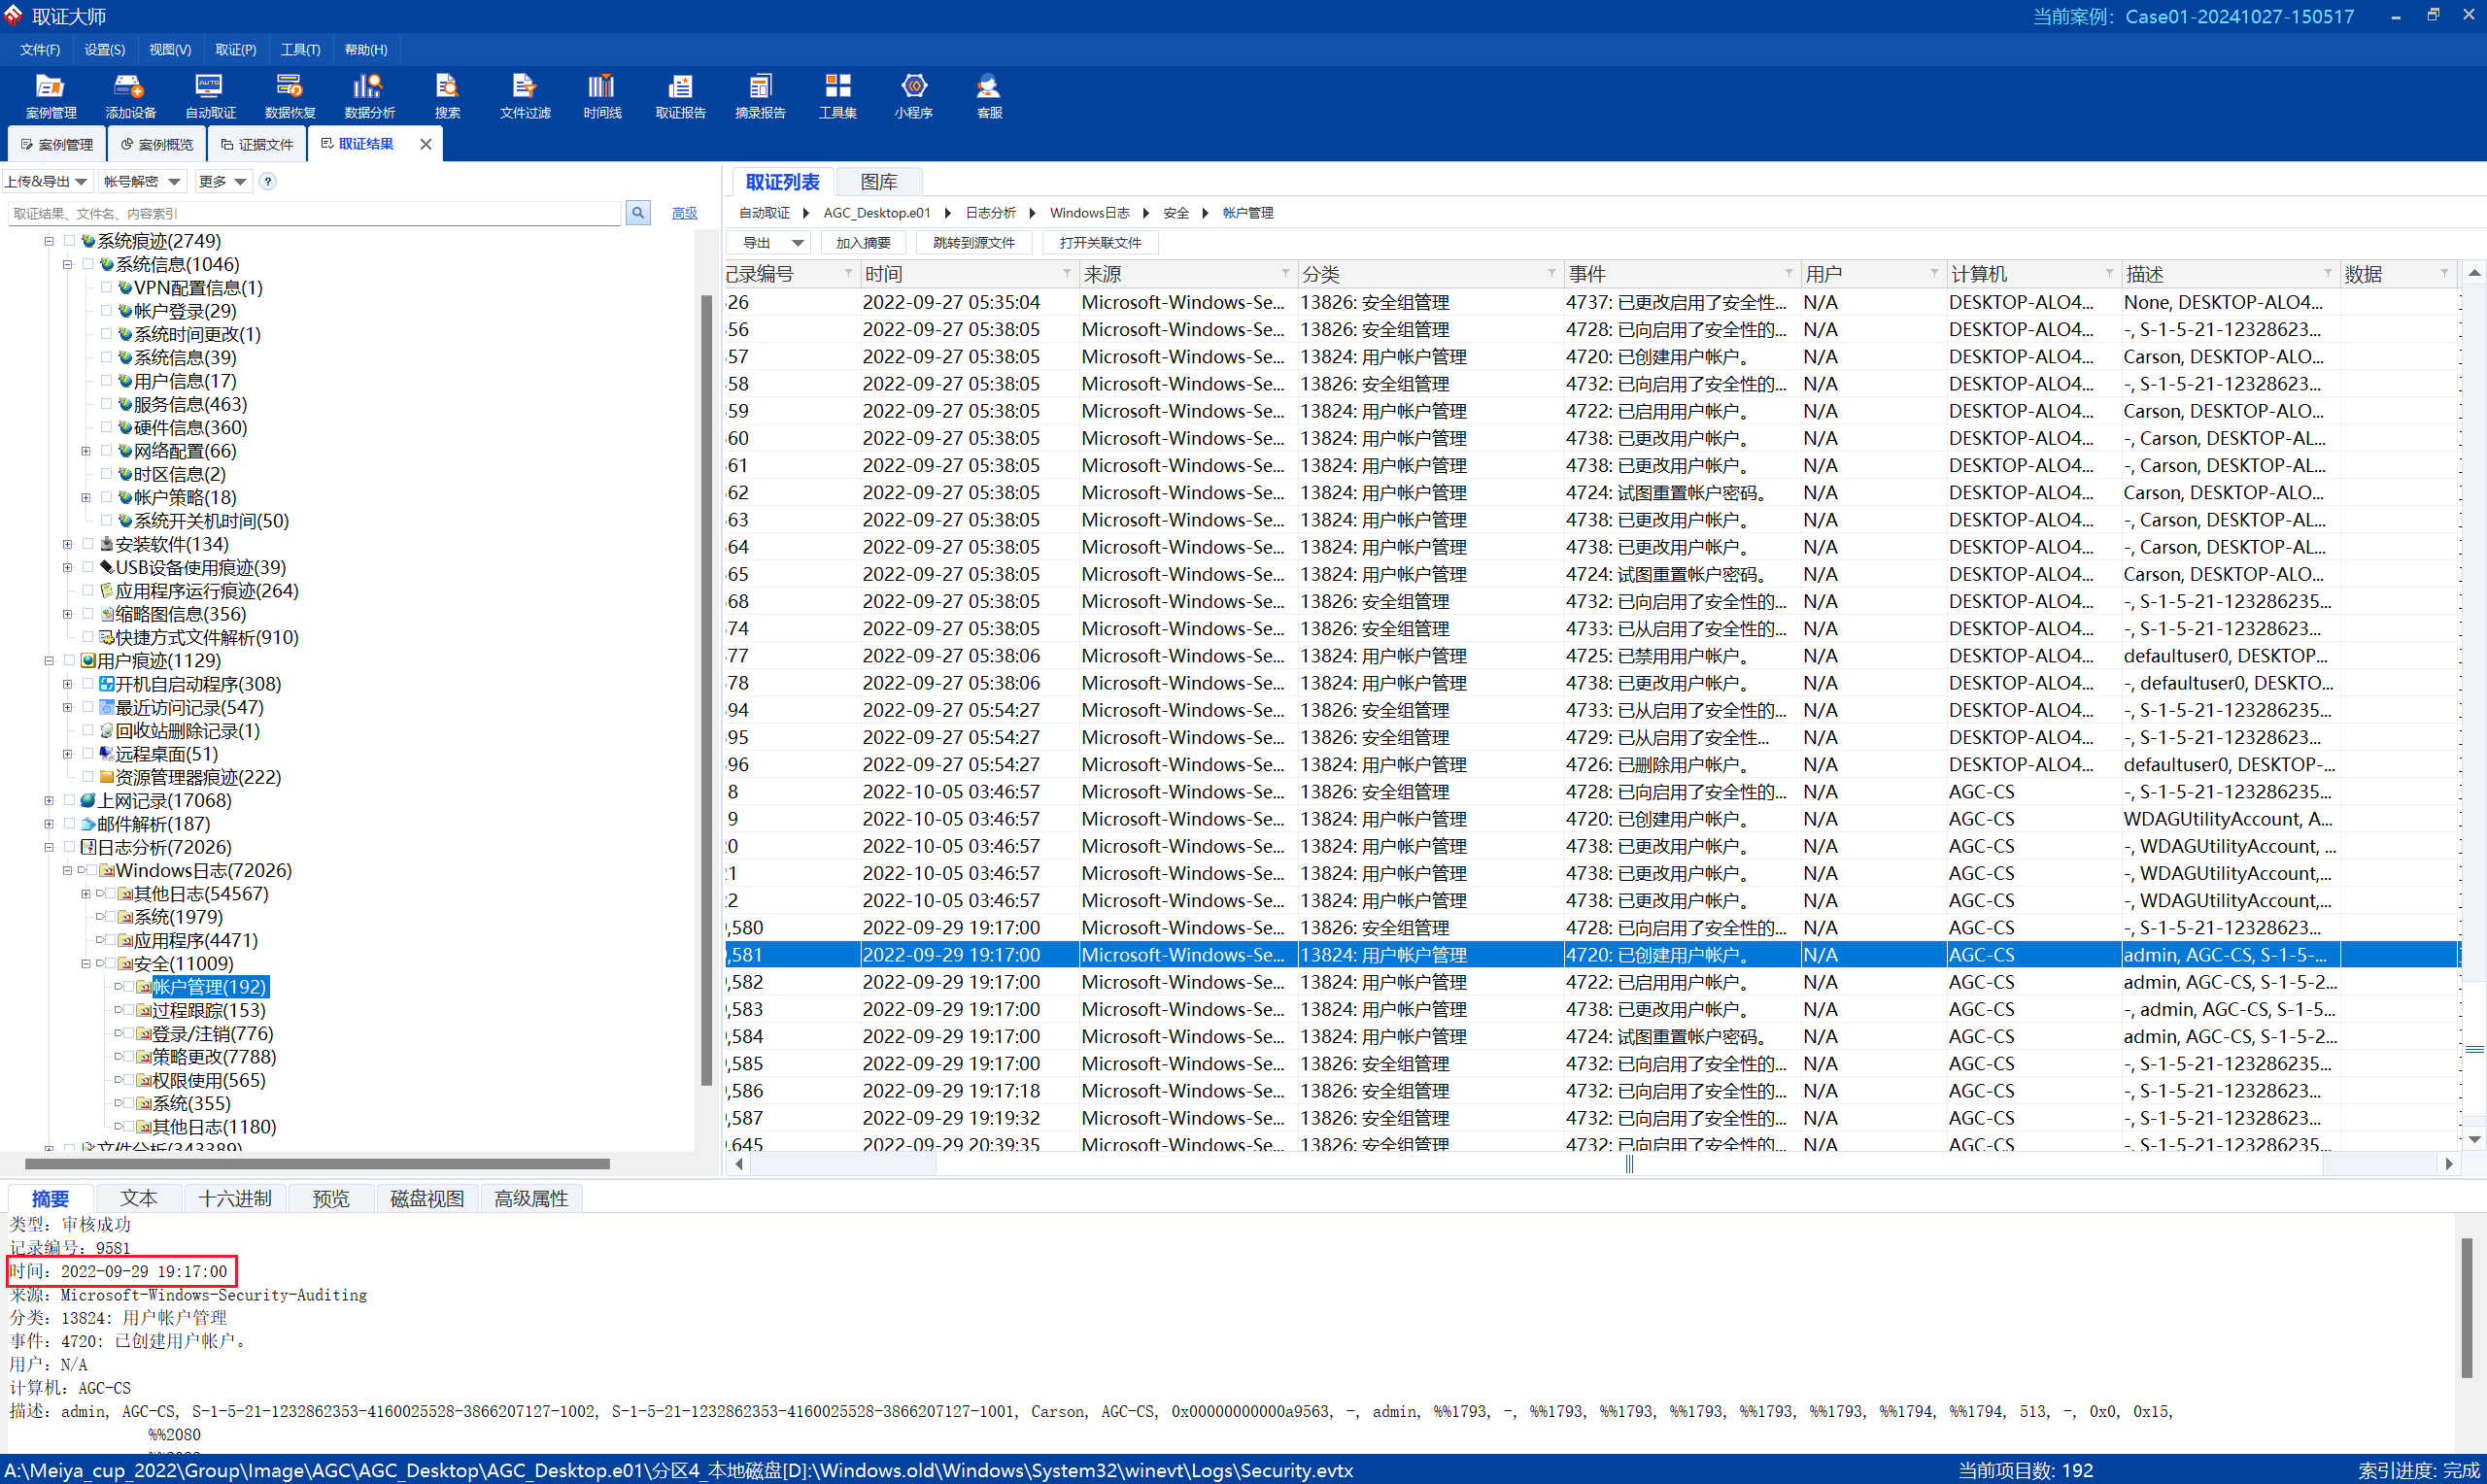Check the 系统痕迹(2749) checkbox
This screenshot has height=1484, width=2487.
tap(69, 241)
